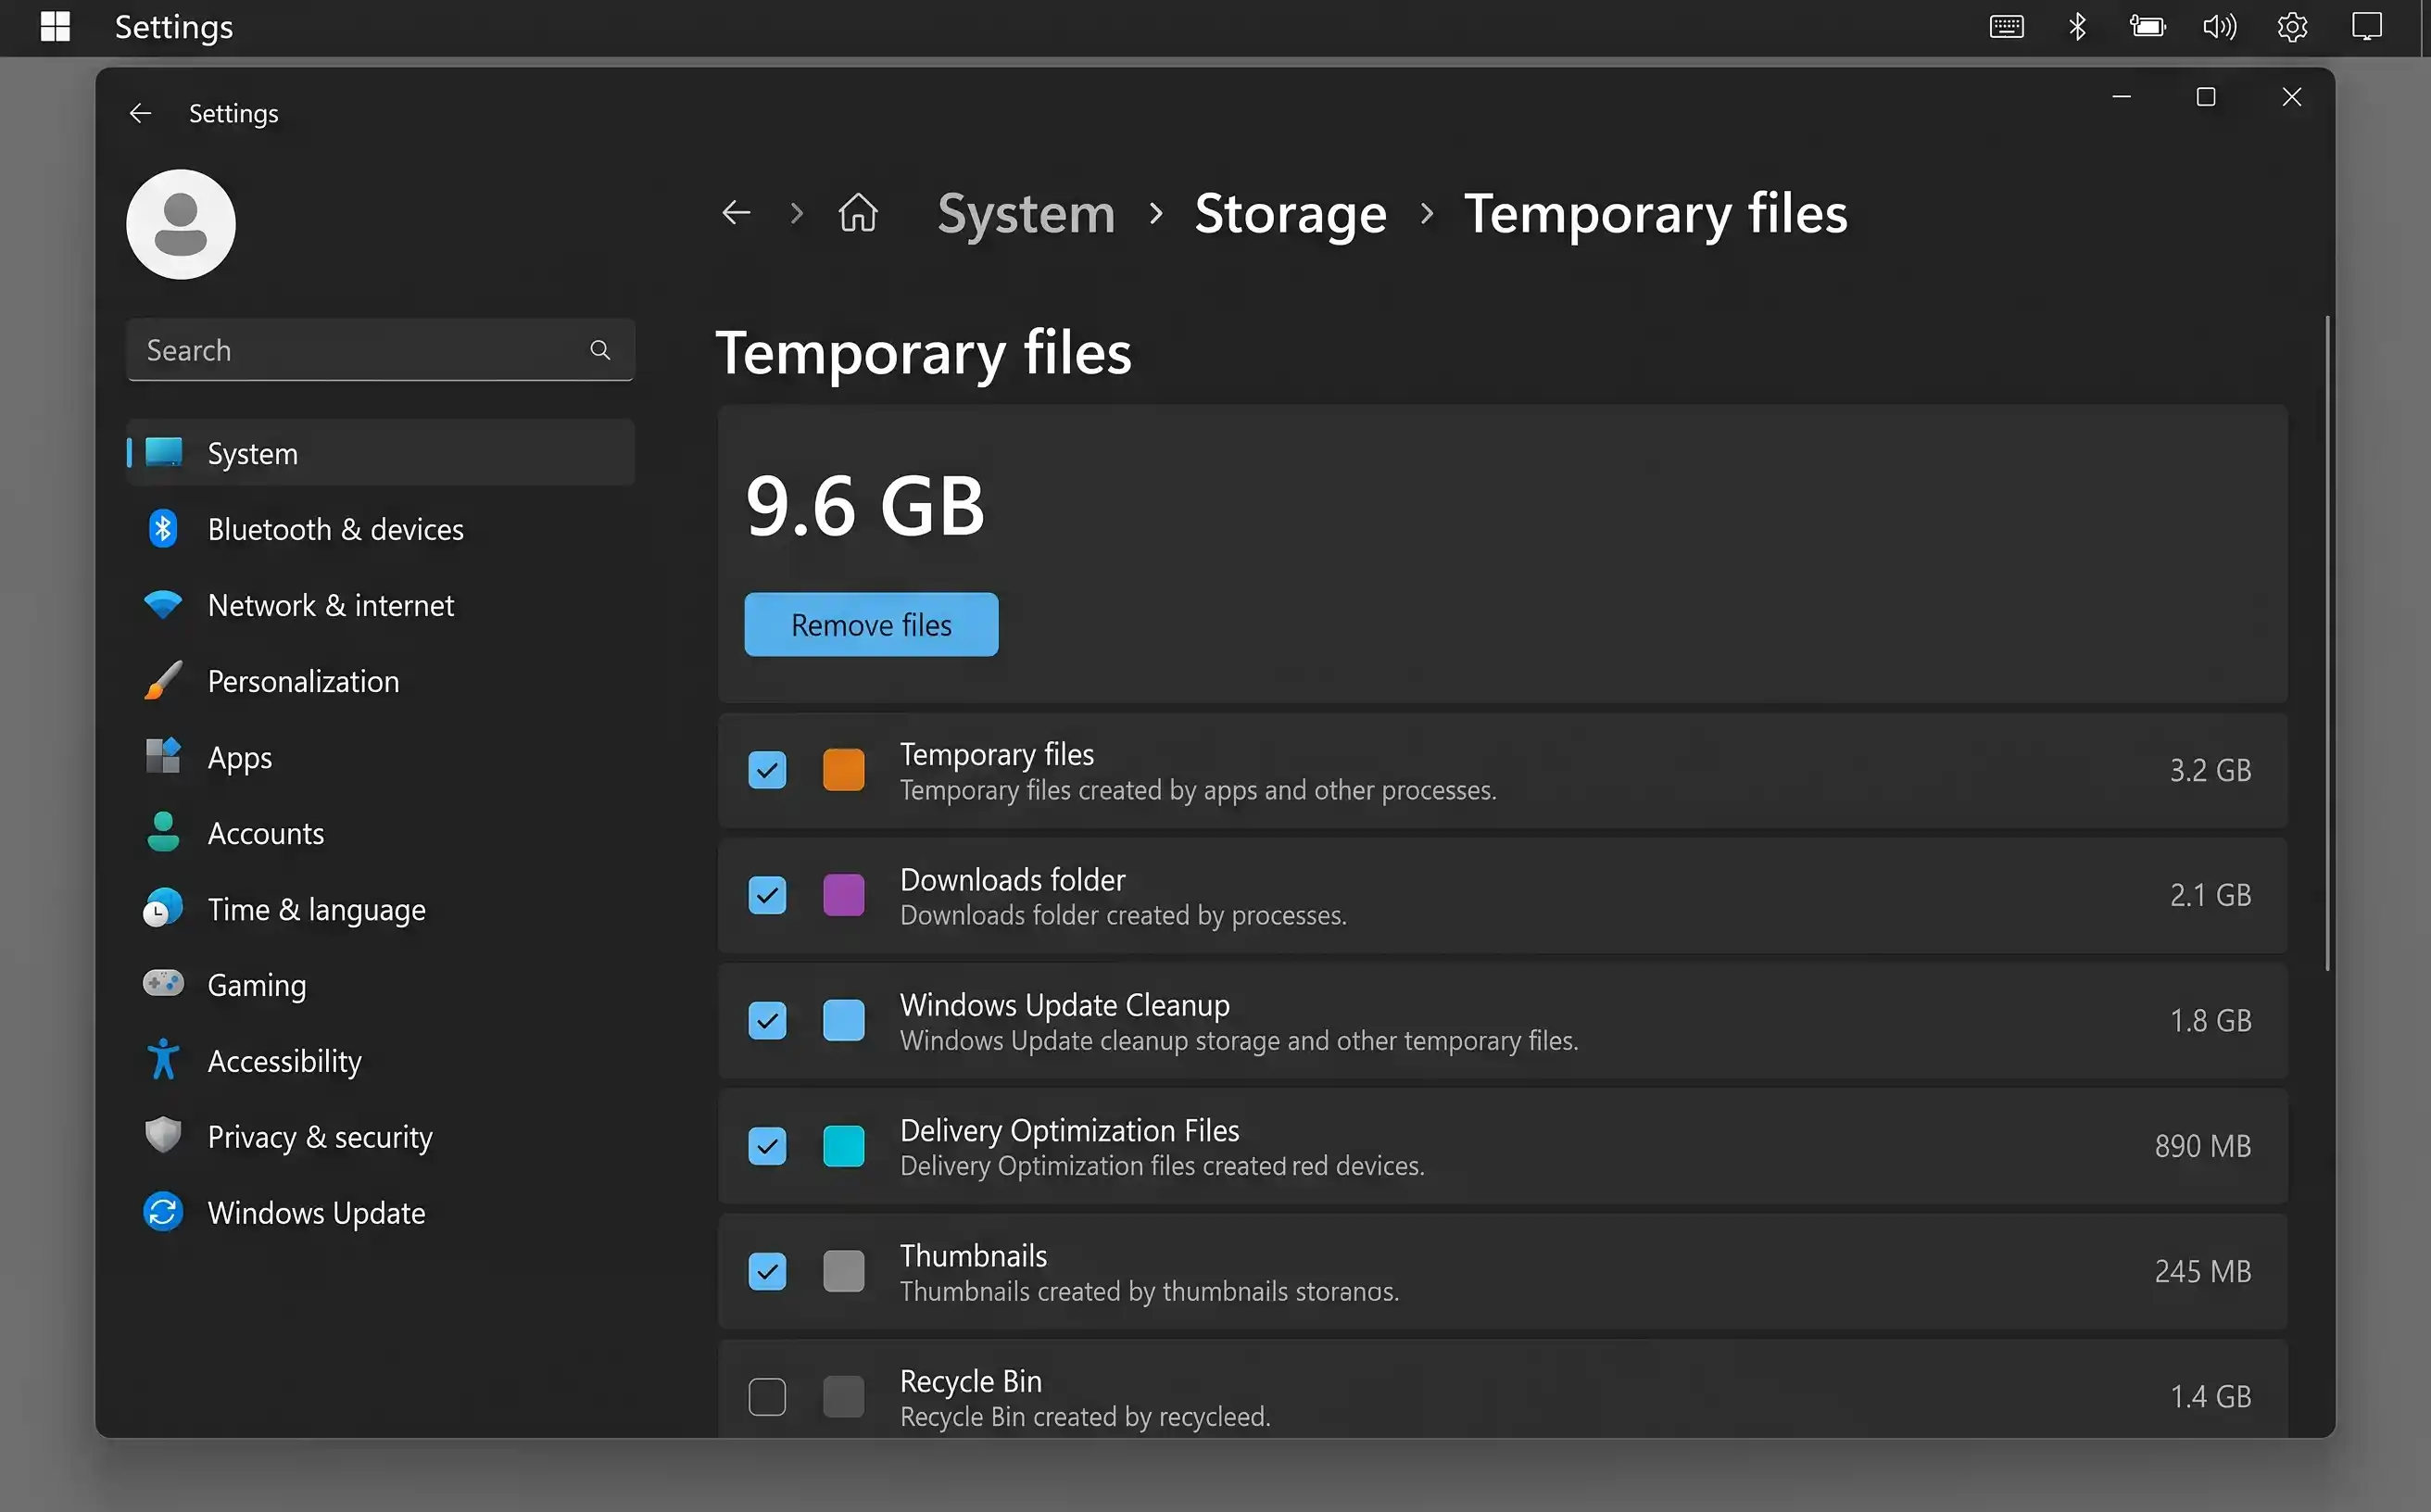This screenshot has width=2431, height=1512.
Task: Uncheck the Downloads folder checkbox
Action: tap(767, 895)
